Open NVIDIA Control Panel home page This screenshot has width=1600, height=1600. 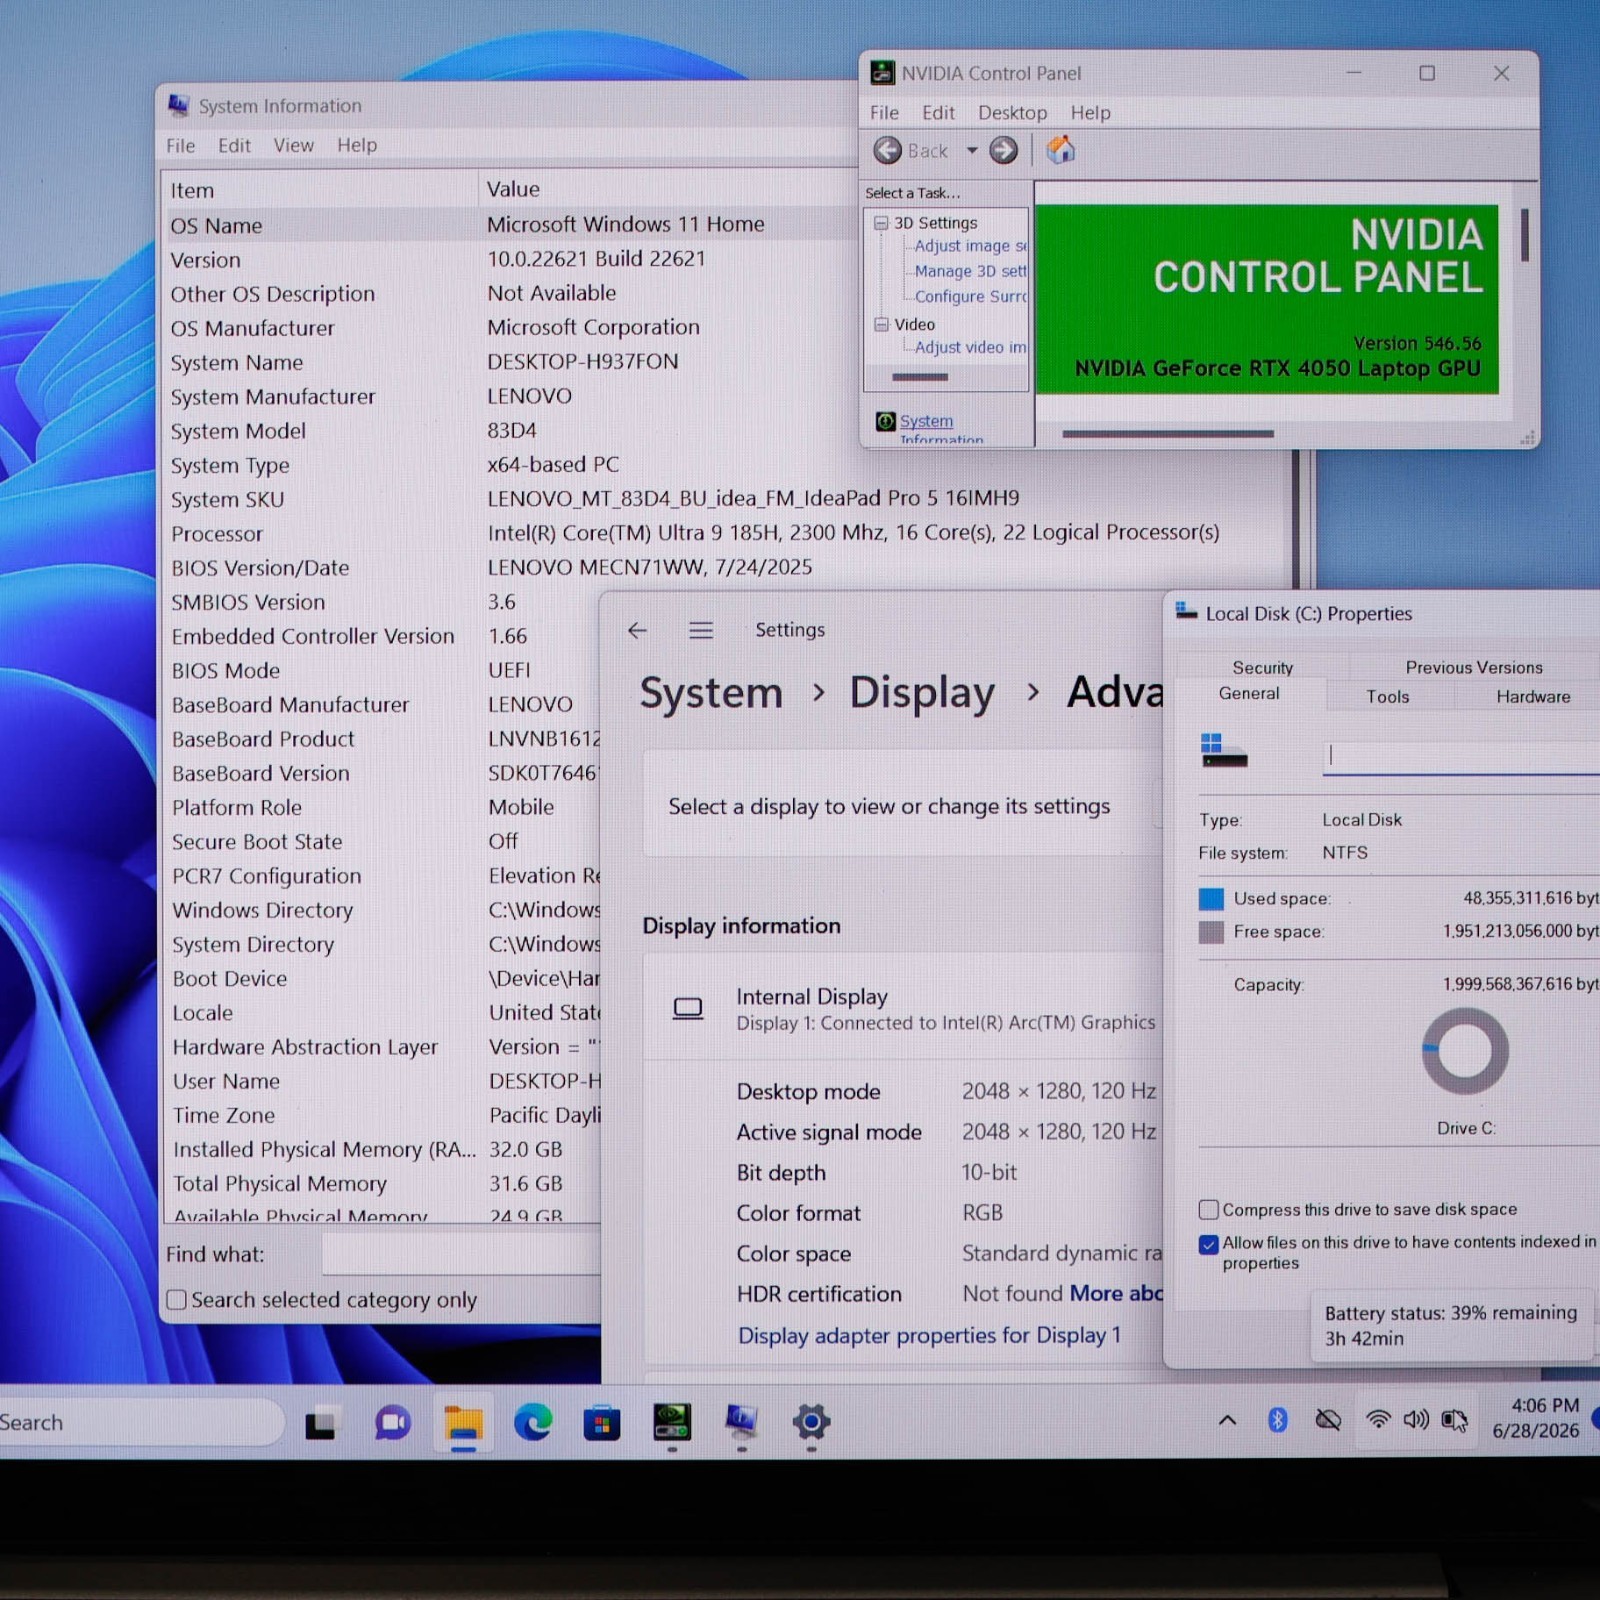click(x=1060, y=150)
